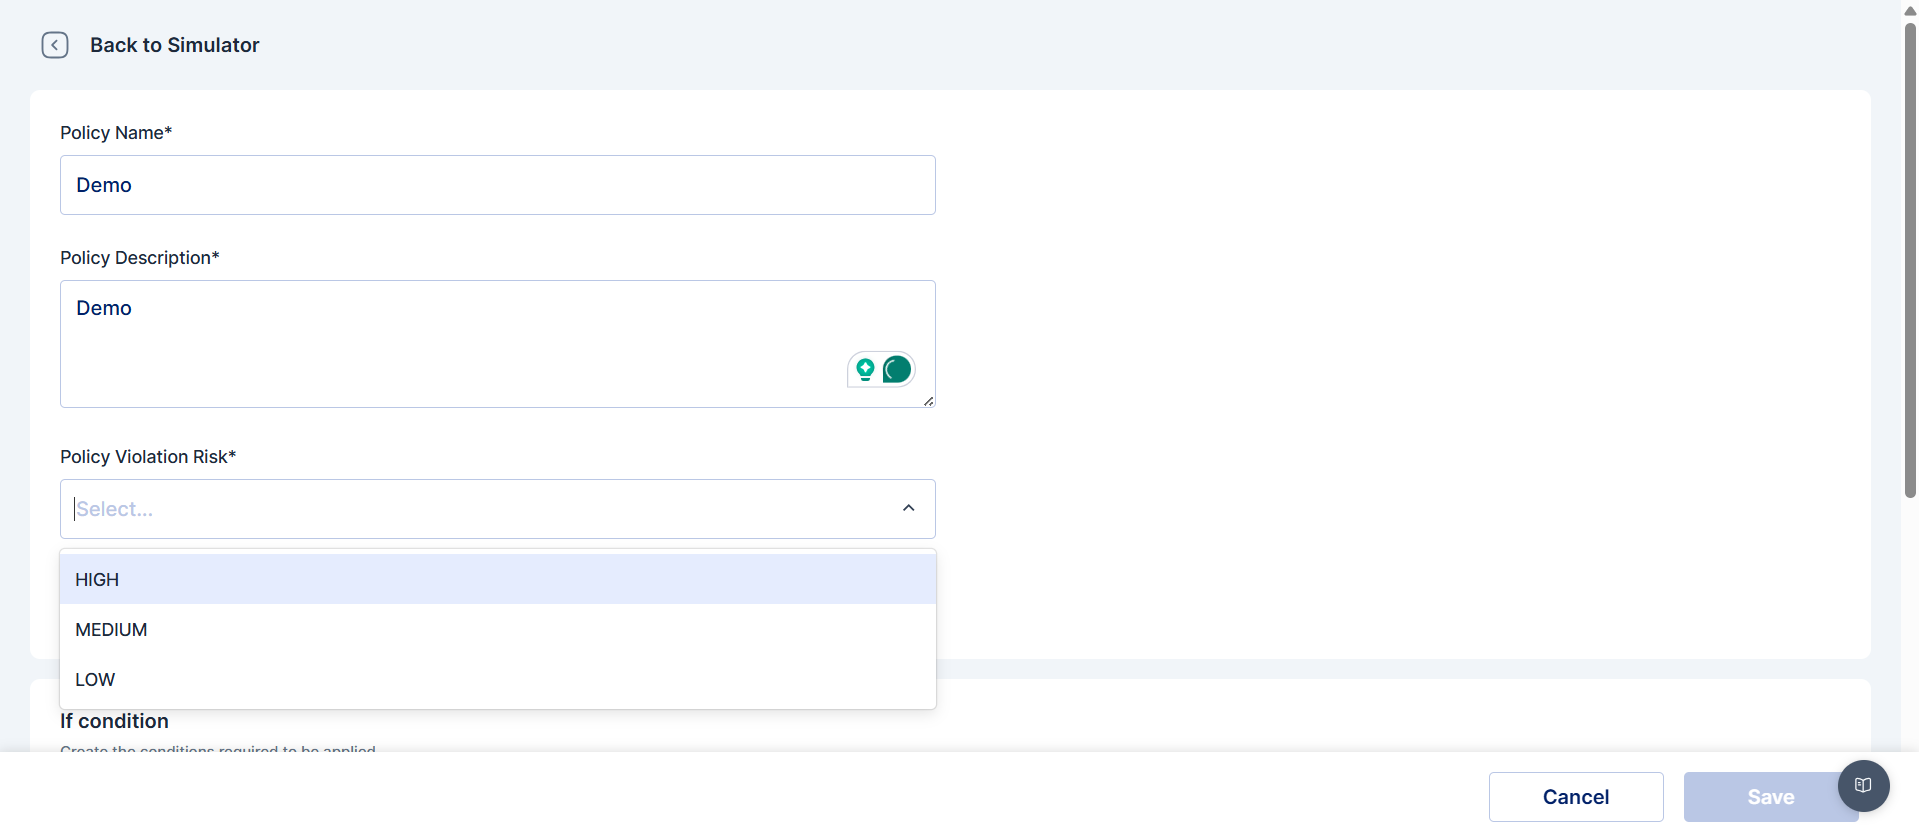Open the floating book help icon
Image resolution: width=1919 pixels, height=835 pixels.
point(1863,785)
